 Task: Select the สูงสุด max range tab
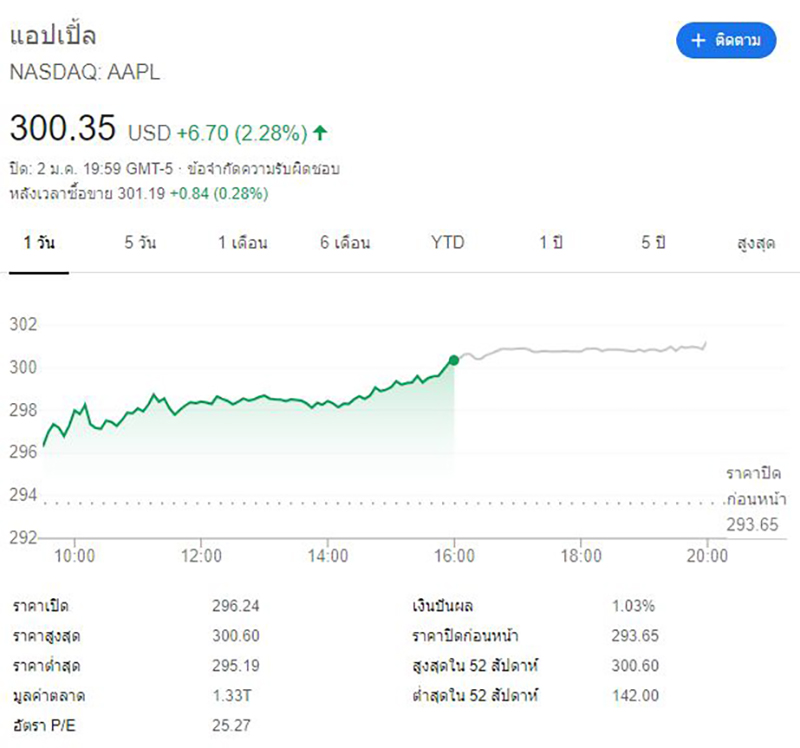coord(756,243)
